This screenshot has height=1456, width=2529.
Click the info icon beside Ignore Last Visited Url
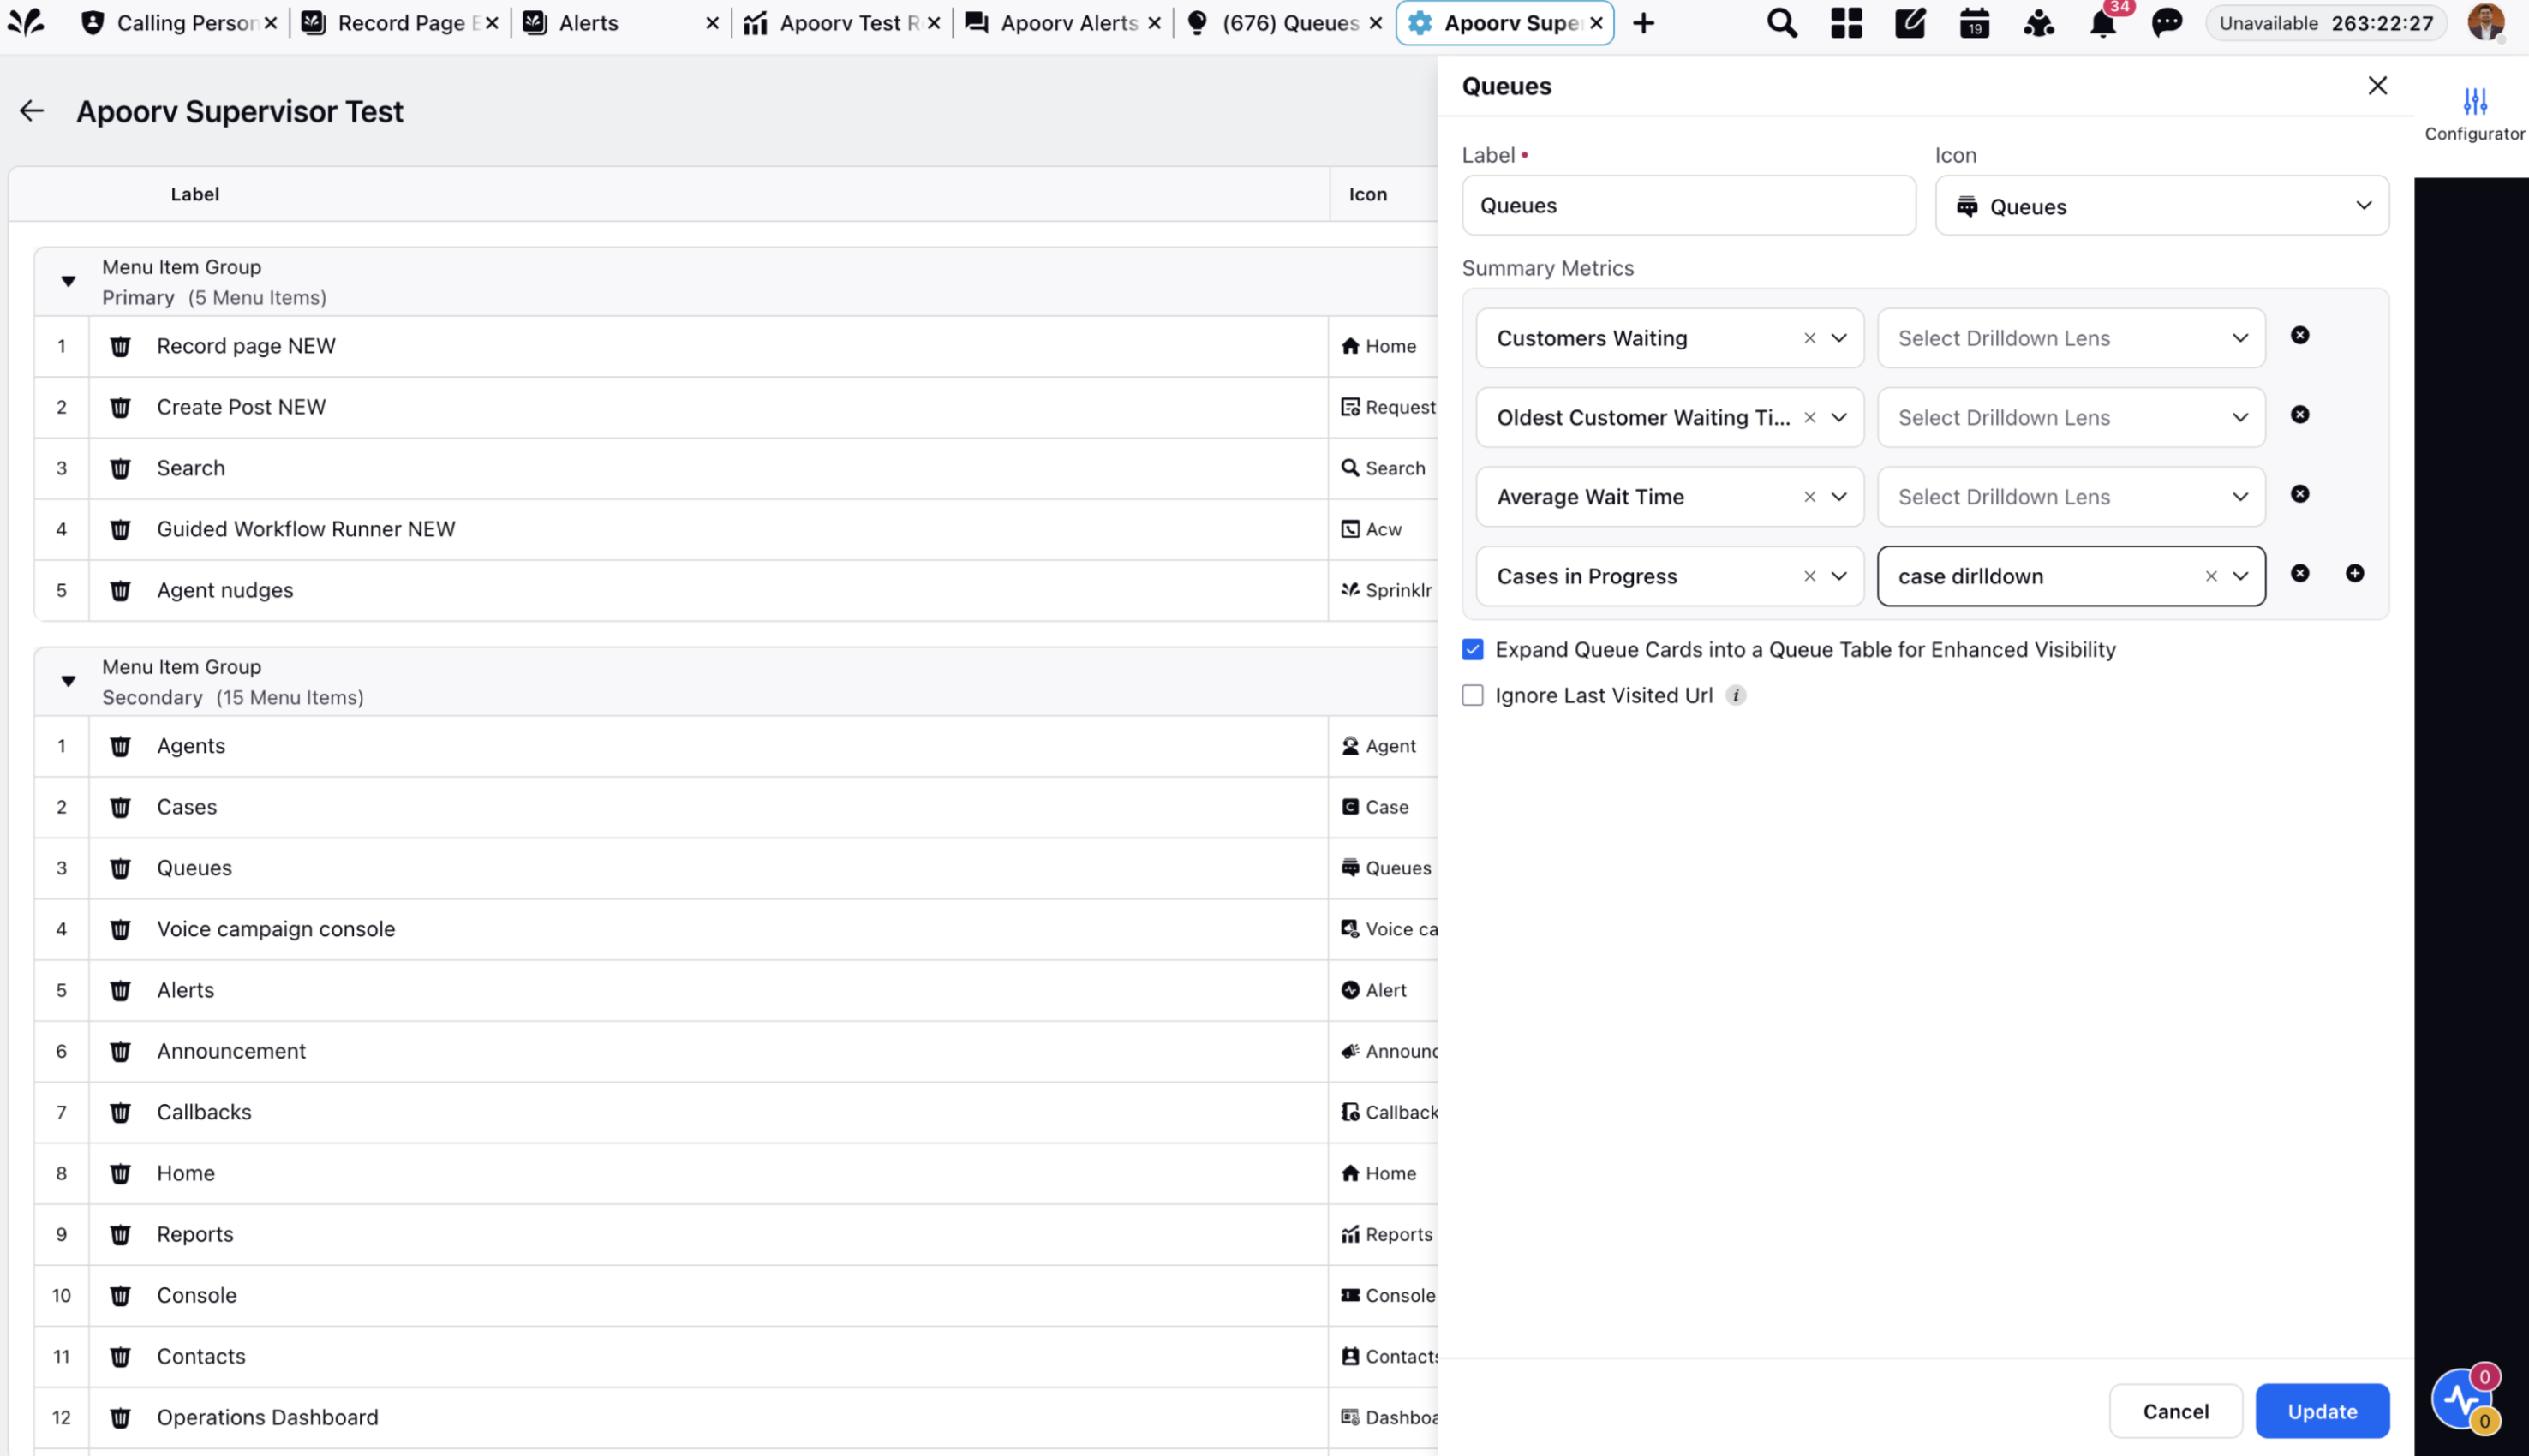1736,695
